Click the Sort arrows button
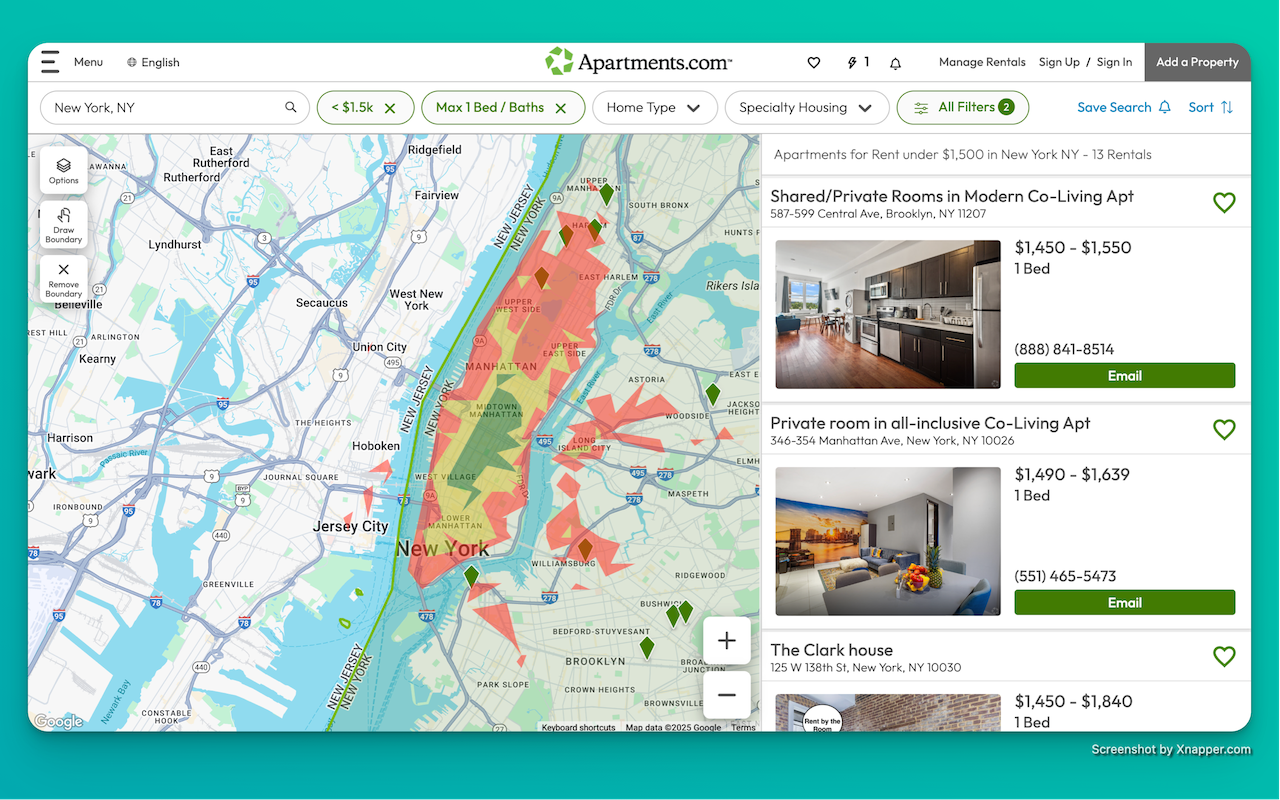Viewport: 1280px width, 800px height. (x=1211, y=107)
